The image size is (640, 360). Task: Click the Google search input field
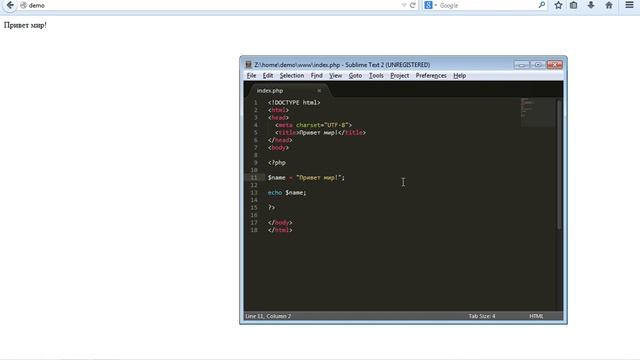pyautogui.click(x=488, y=5)
